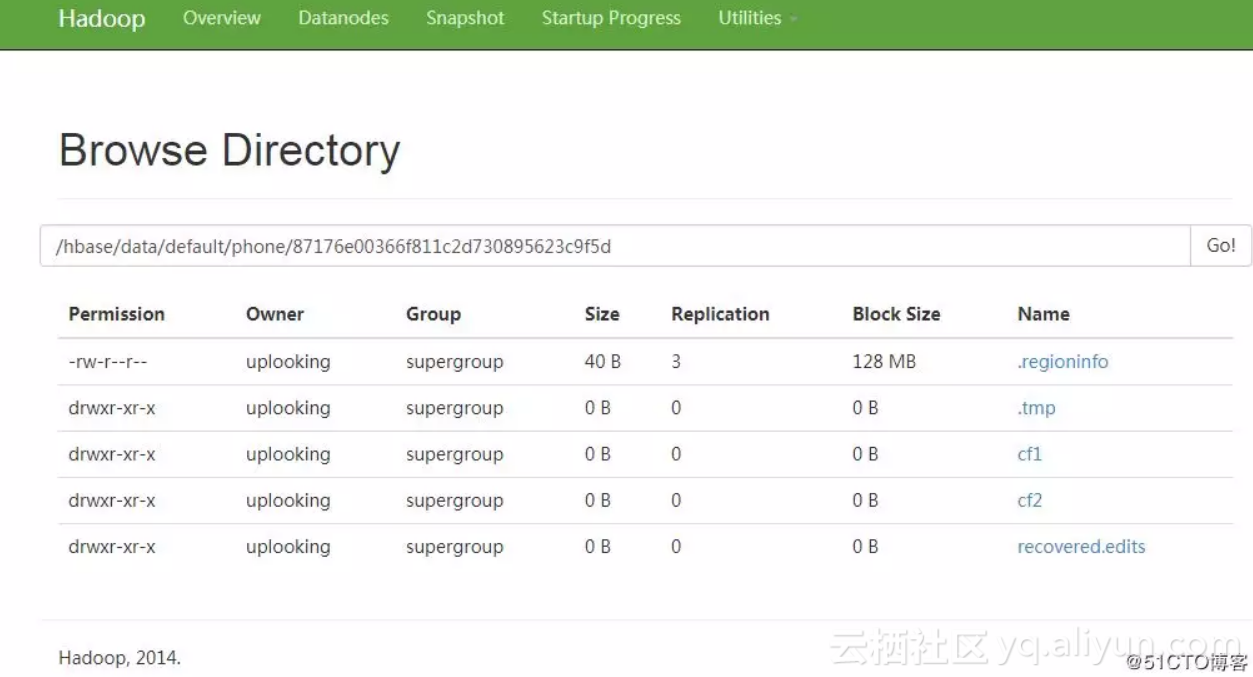Viewport: 1253px width, 677px height.
Task: Click supergroup in the .tmp row
Action: point(454,408)
